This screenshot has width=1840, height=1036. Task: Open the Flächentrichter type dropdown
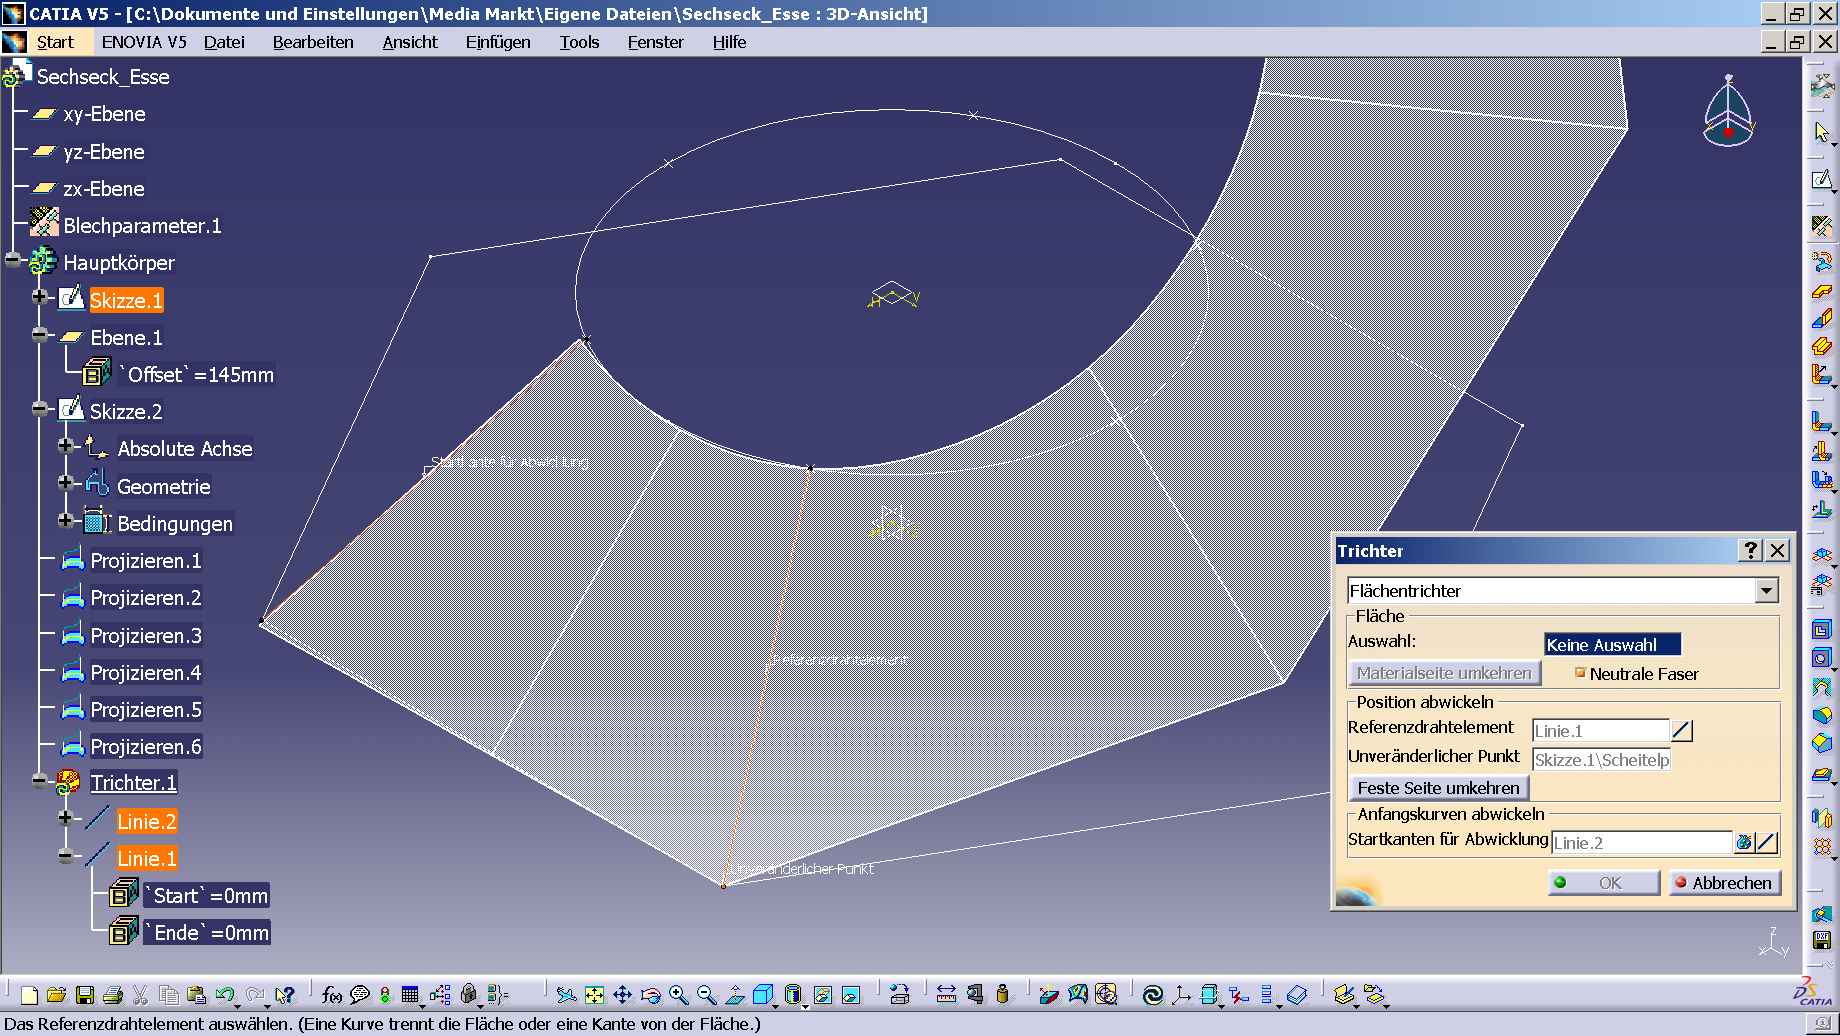click(x=1767, y=591)
